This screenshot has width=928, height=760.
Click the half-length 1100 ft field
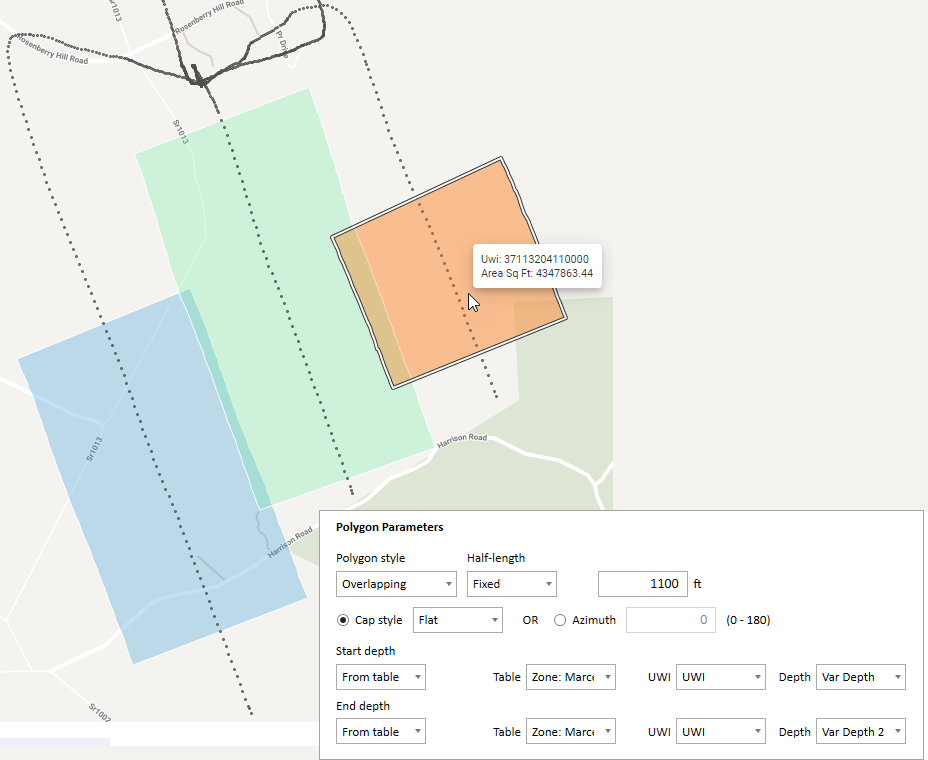pos(642,584)
